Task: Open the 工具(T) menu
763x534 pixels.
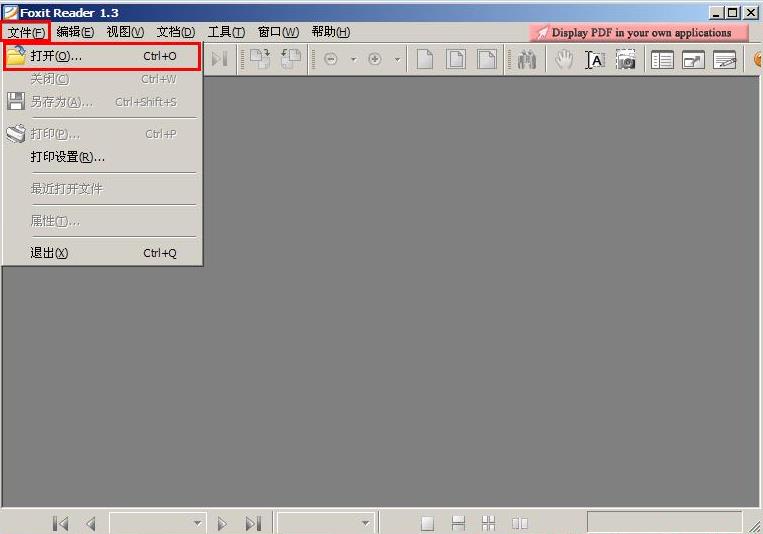Action: point(226,32)
